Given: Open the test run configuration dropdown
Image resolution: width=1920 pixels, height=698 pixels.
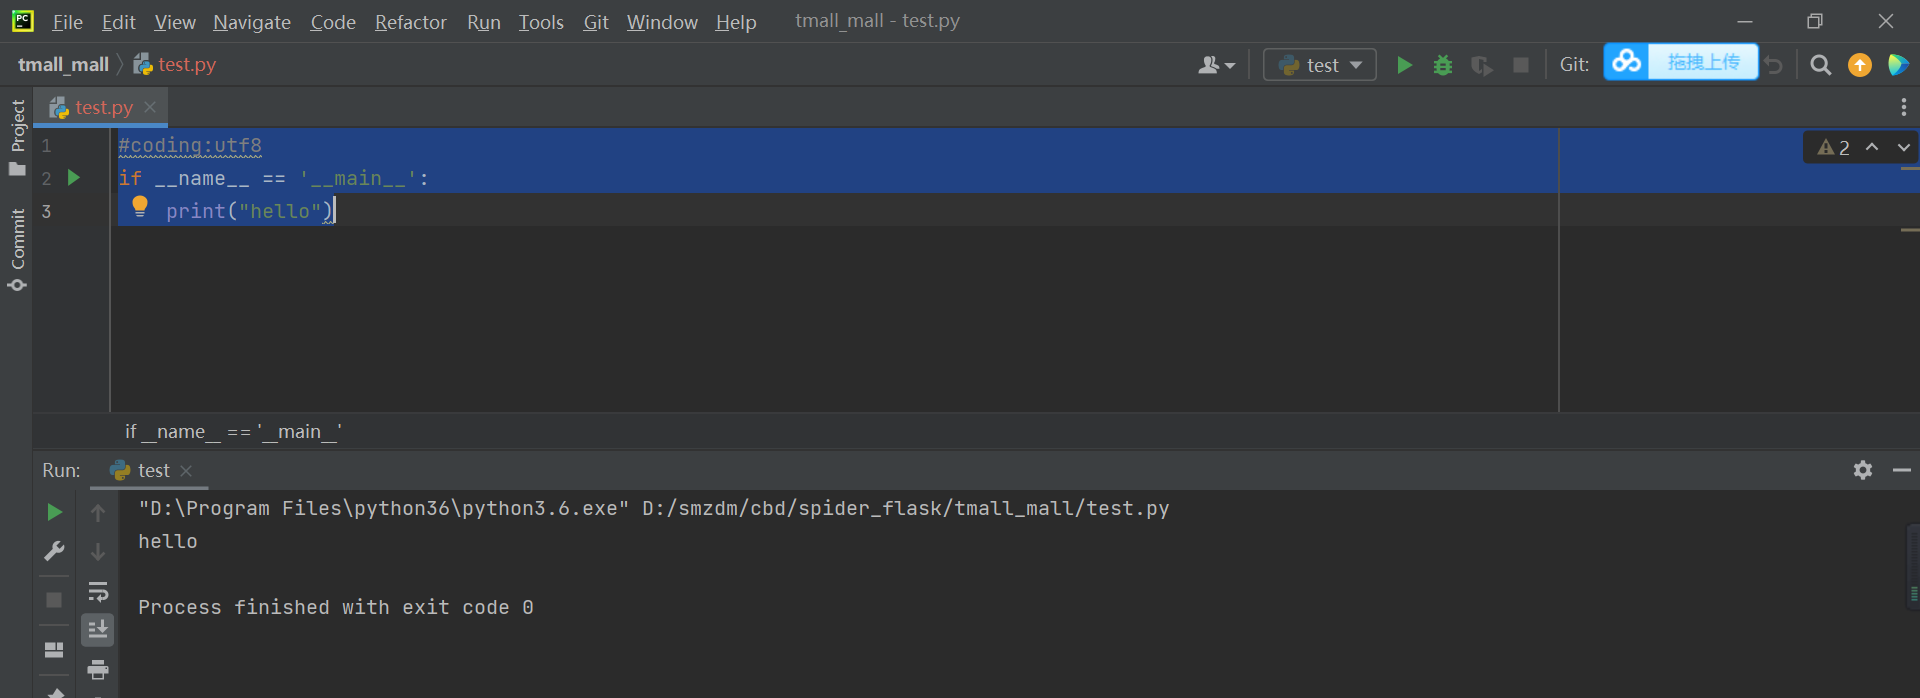Looking at the screenshot, I should tap(1320, 65).
